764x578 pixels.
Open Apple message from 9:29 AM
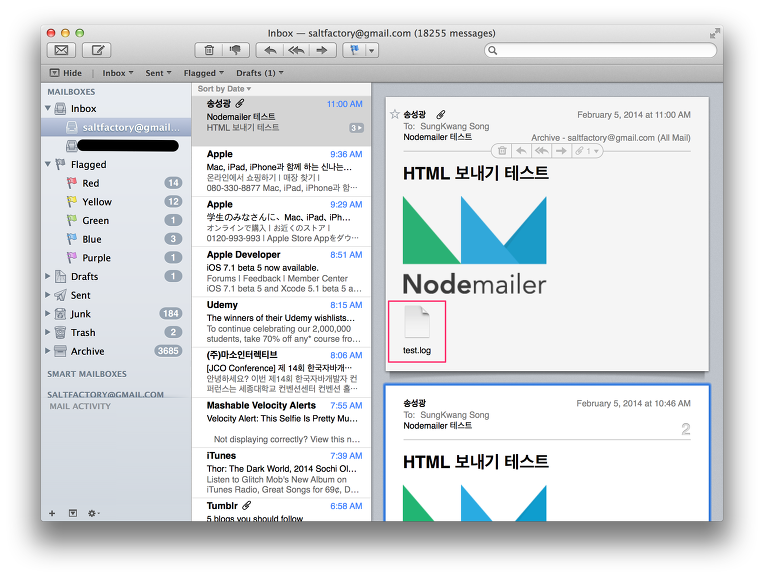(x=282, y=221)
